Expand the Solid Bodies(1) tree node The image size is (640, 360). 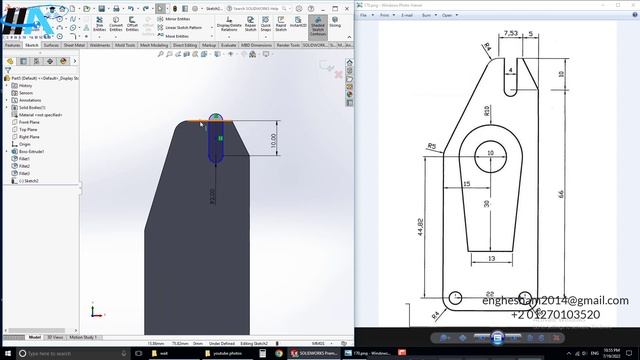[7, 108]
